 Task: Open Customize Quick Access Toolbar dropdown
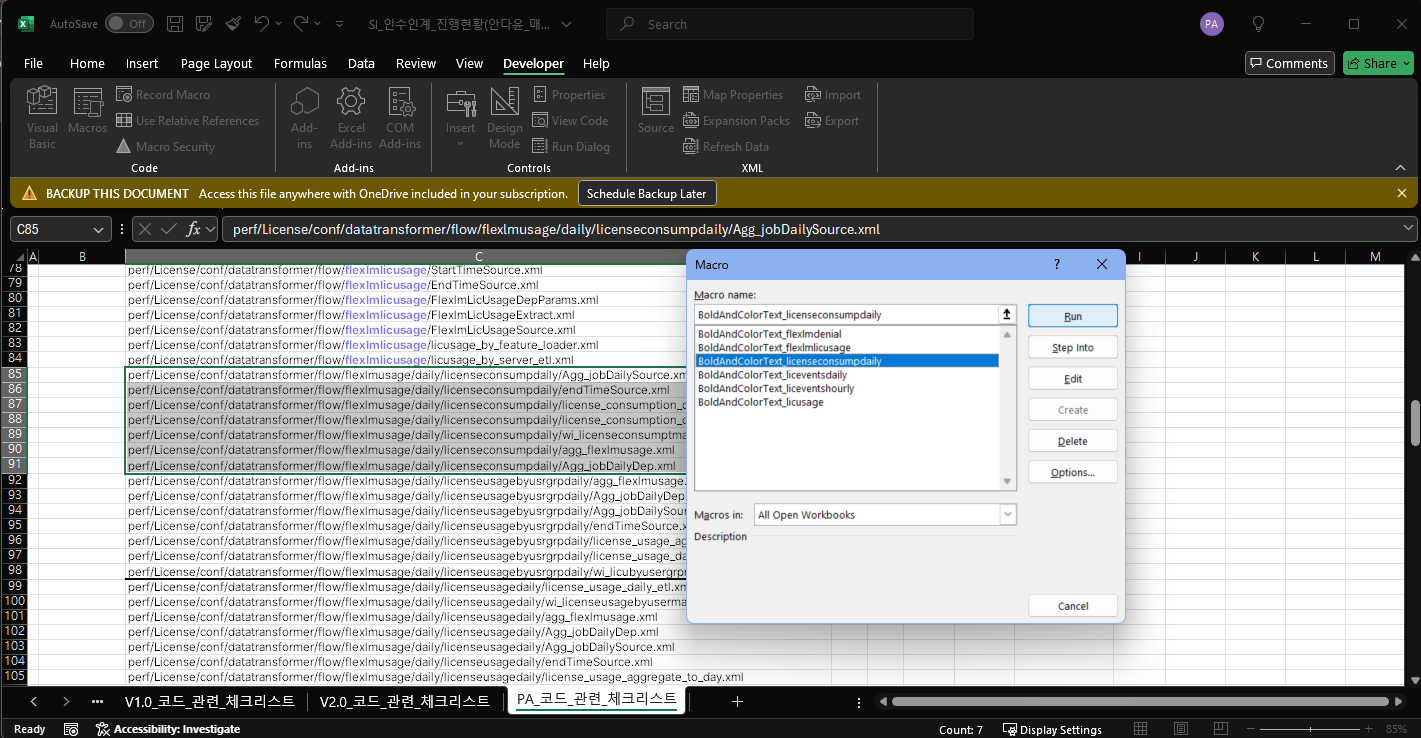[x=341, y=24]
